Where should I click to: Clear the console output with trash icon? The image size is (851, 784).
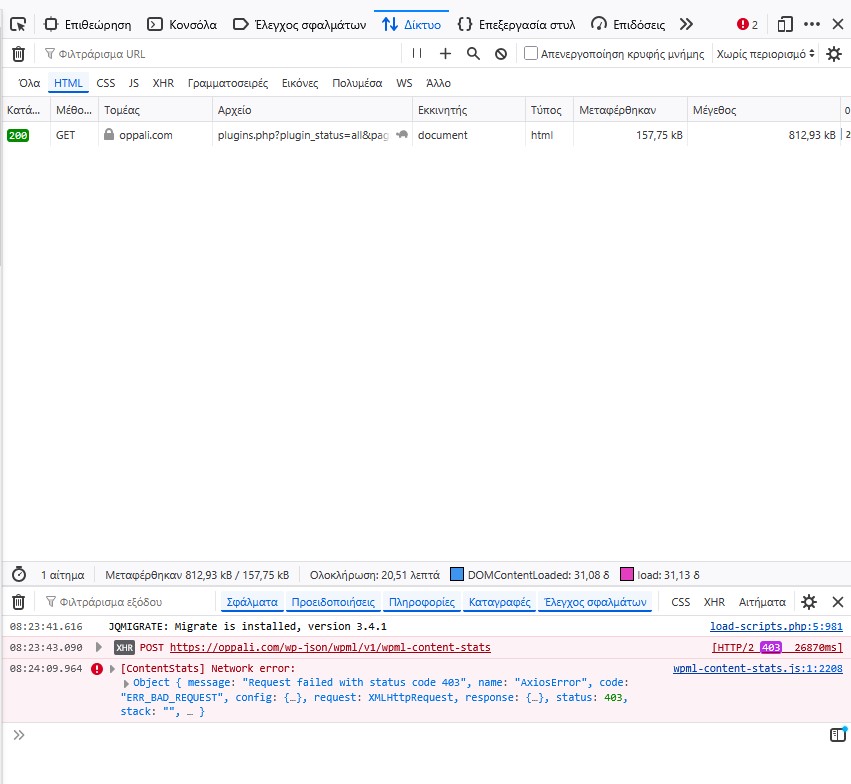click(x=18, y=602)
